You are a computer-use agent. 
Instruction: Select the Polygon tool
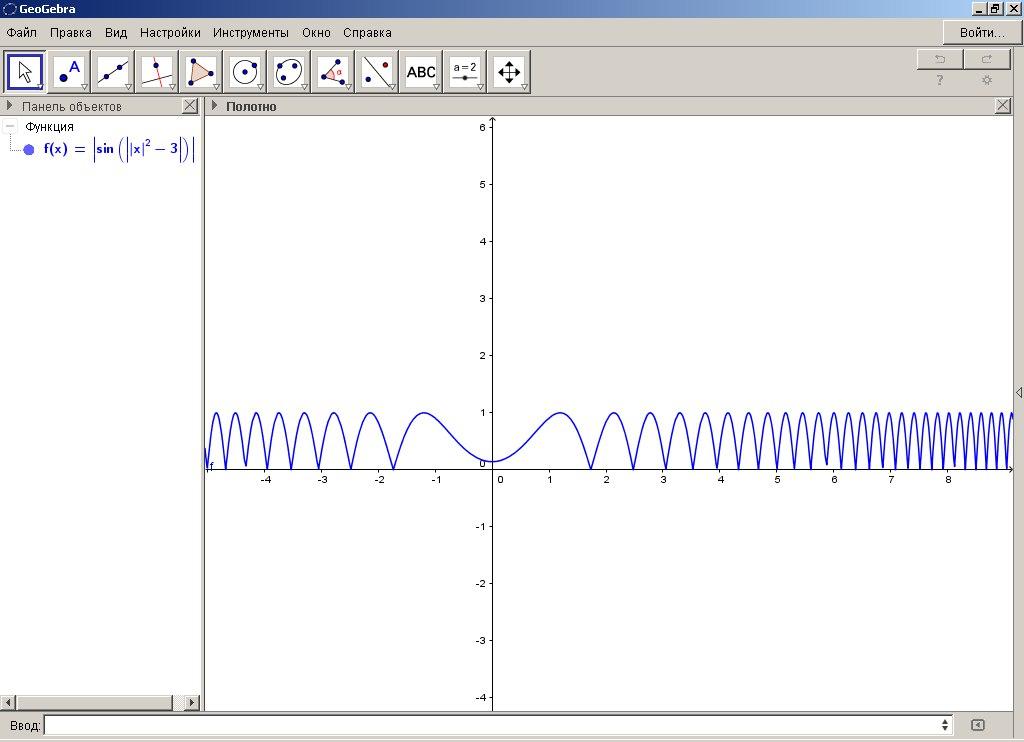[201, 71]
